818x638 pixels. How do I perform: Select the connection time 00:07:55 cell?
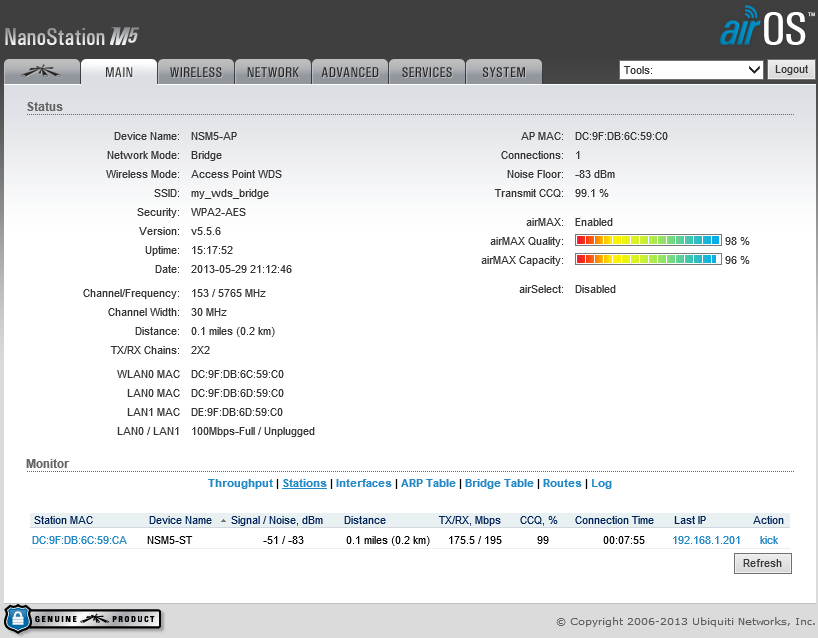[x=624, y=540]
